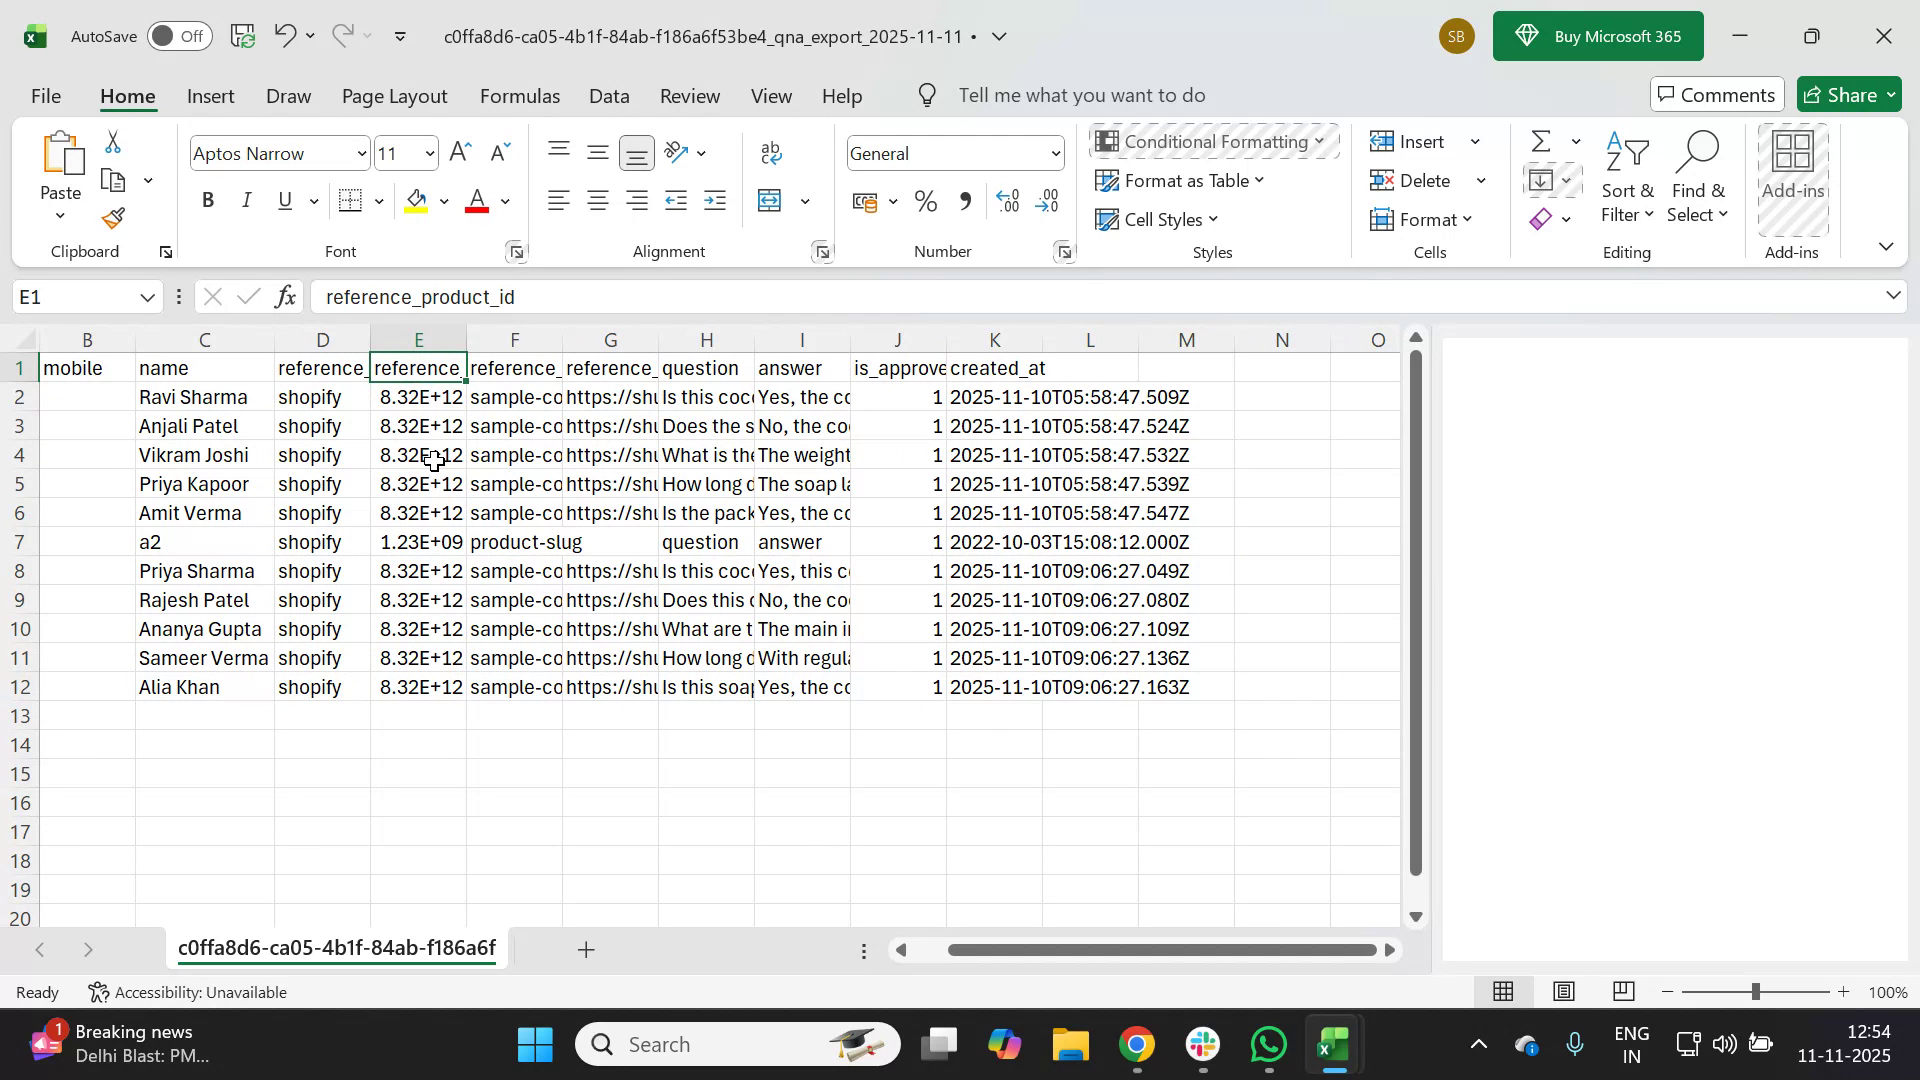Apply Italic formatting

247,200
